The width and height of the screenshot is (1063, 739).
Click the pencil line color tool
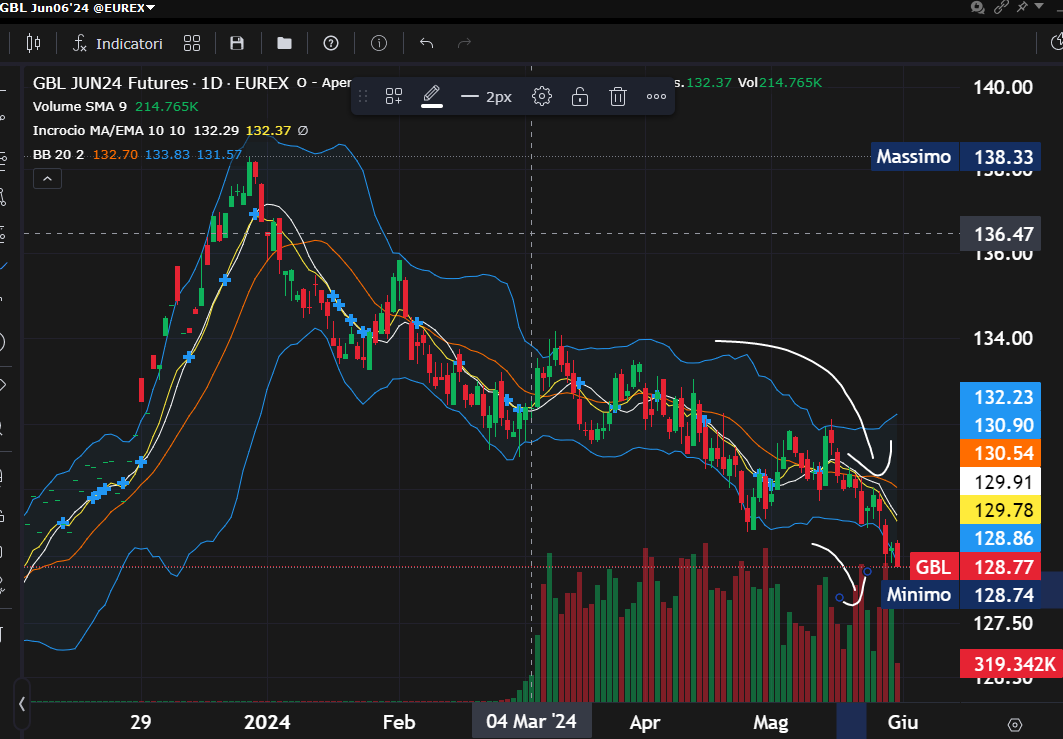(x=432, y=96)
